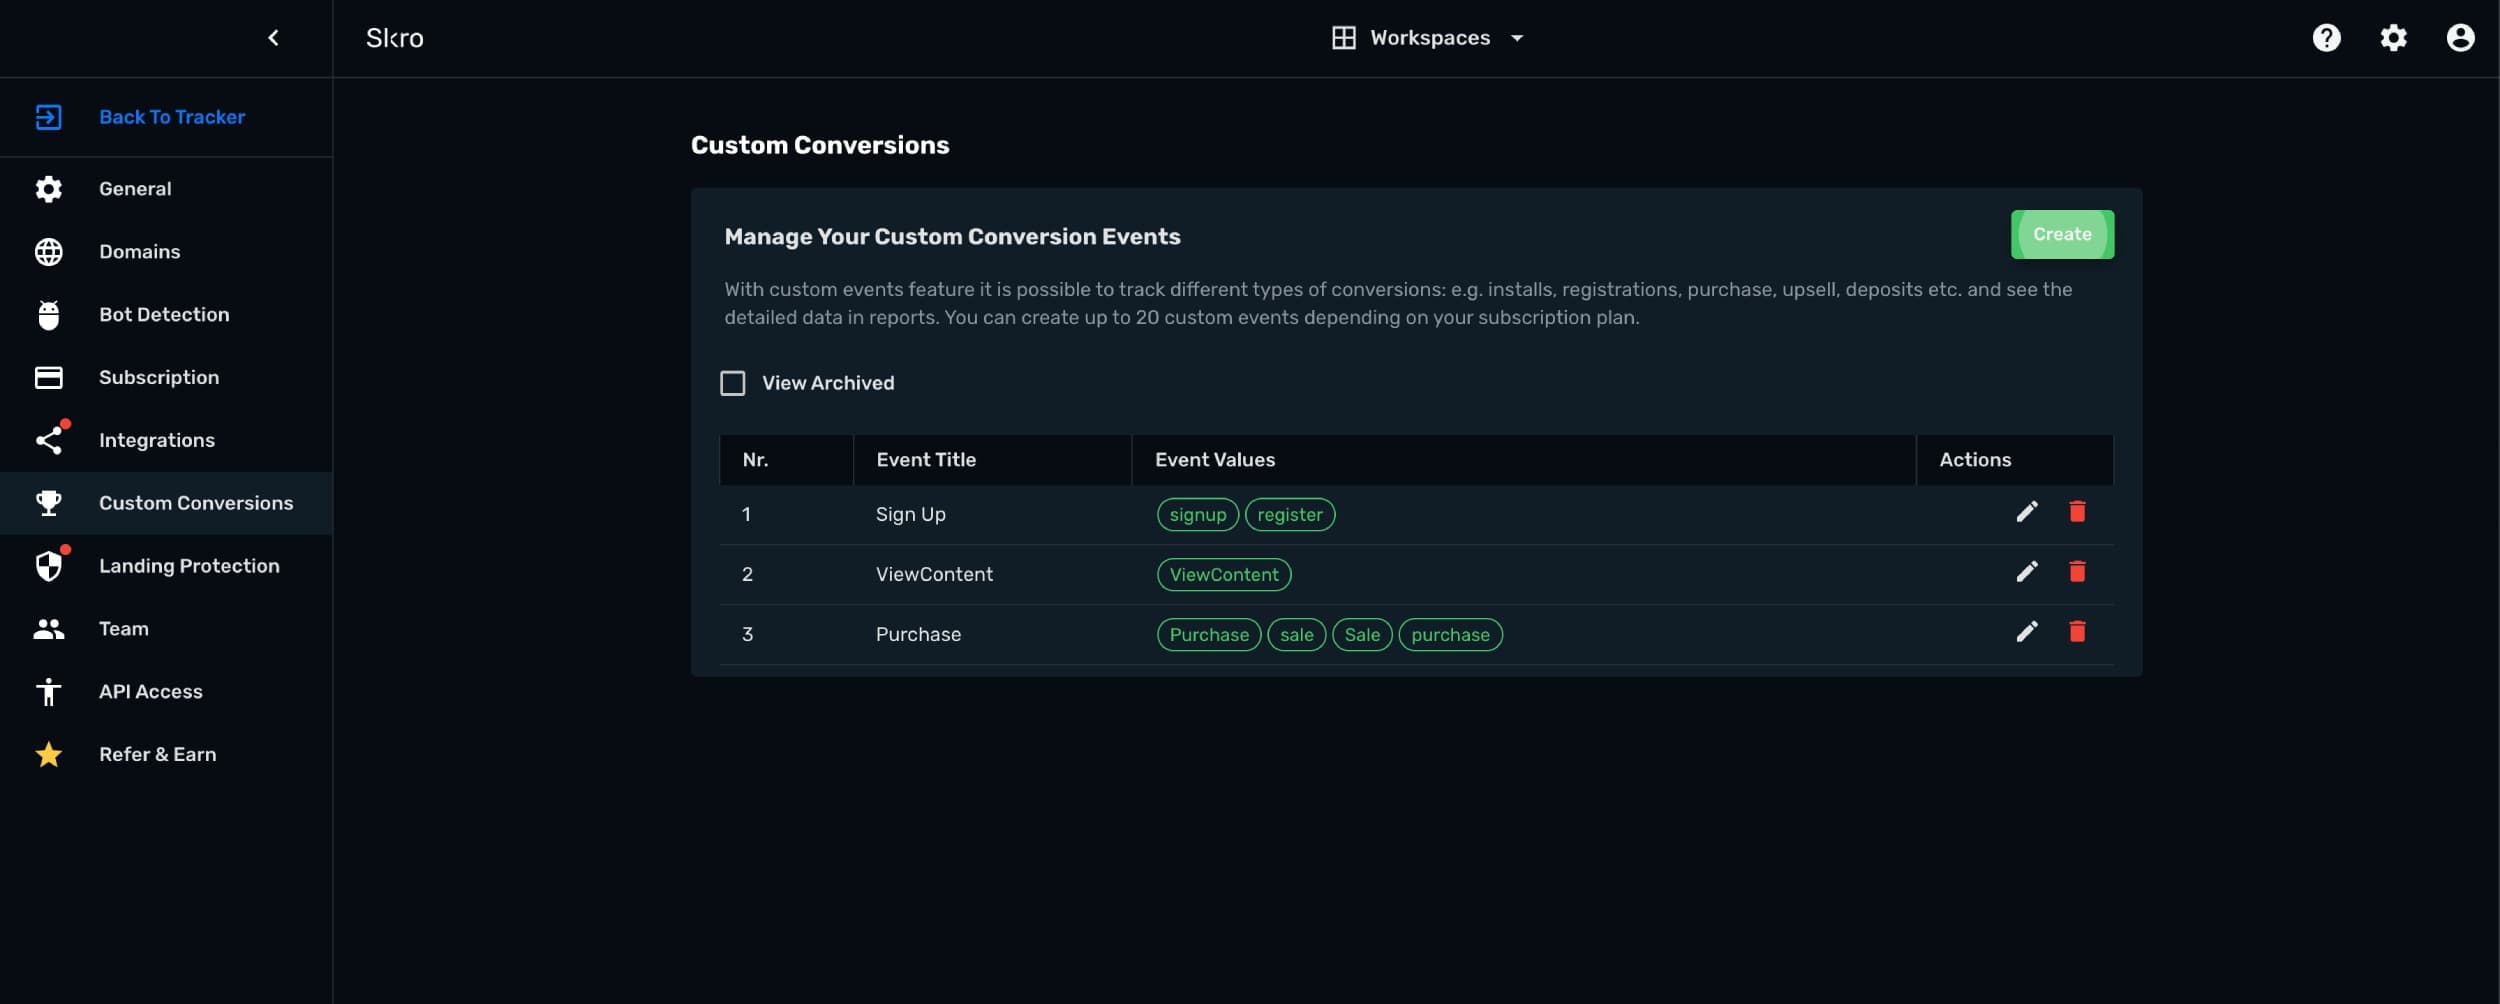This screenshot has height=1004, width=2500.
Task: Click the Refer & Earn star icon
Action: coord(48,755)
